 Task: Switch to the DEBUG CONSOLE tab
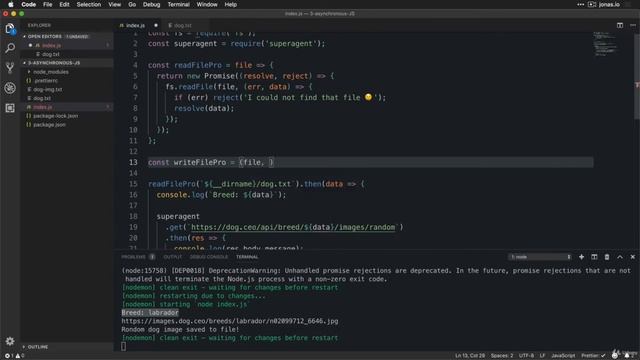coord(209,257)
